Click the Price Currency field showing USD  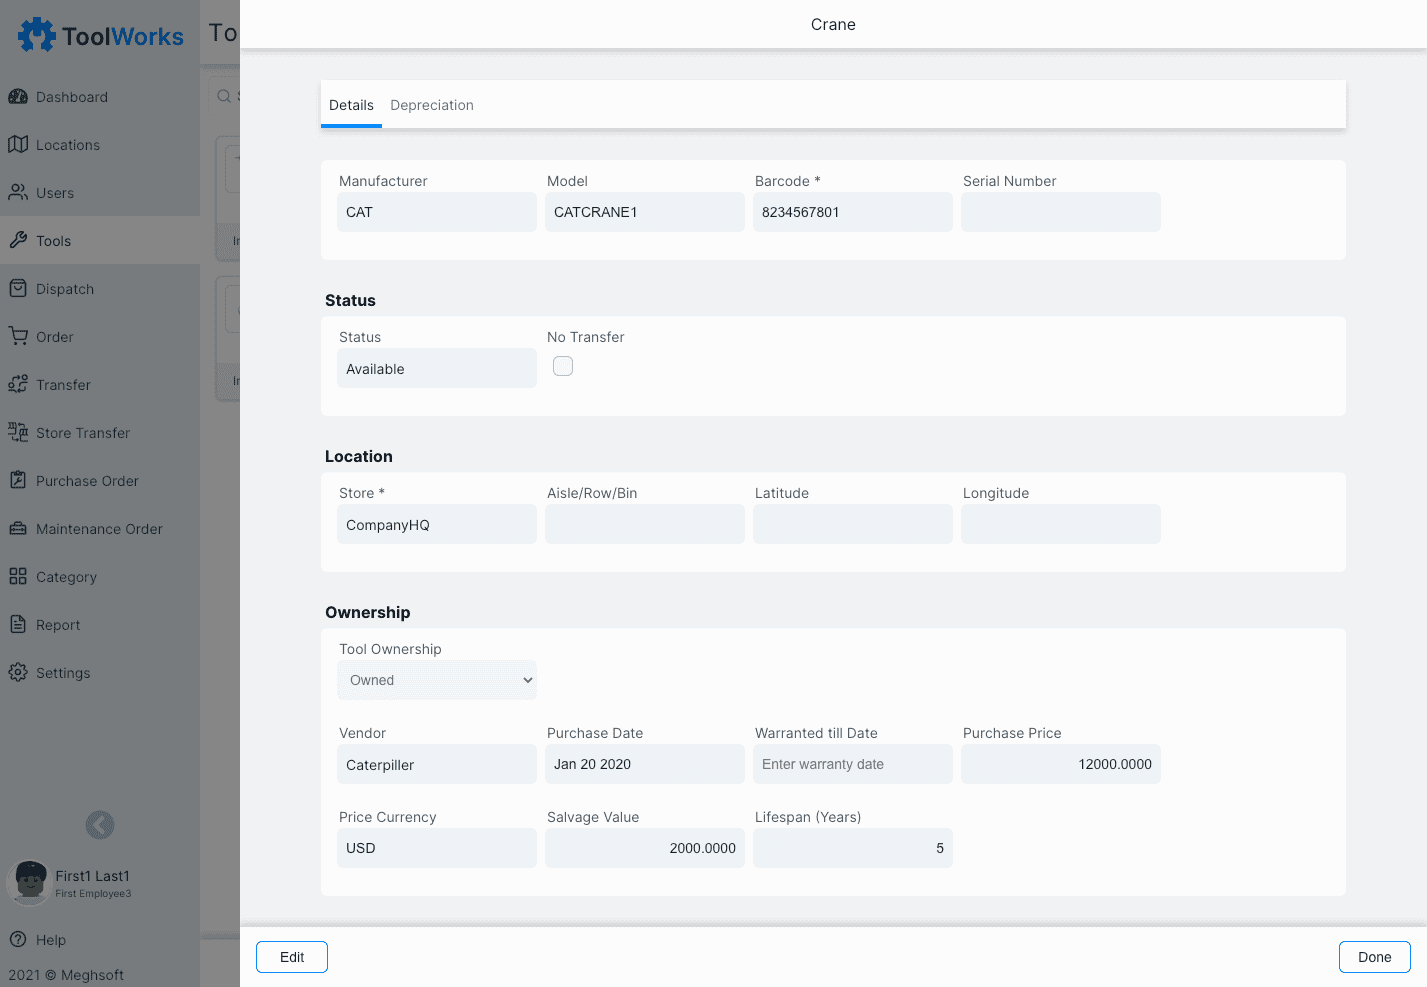click(437, 848)
